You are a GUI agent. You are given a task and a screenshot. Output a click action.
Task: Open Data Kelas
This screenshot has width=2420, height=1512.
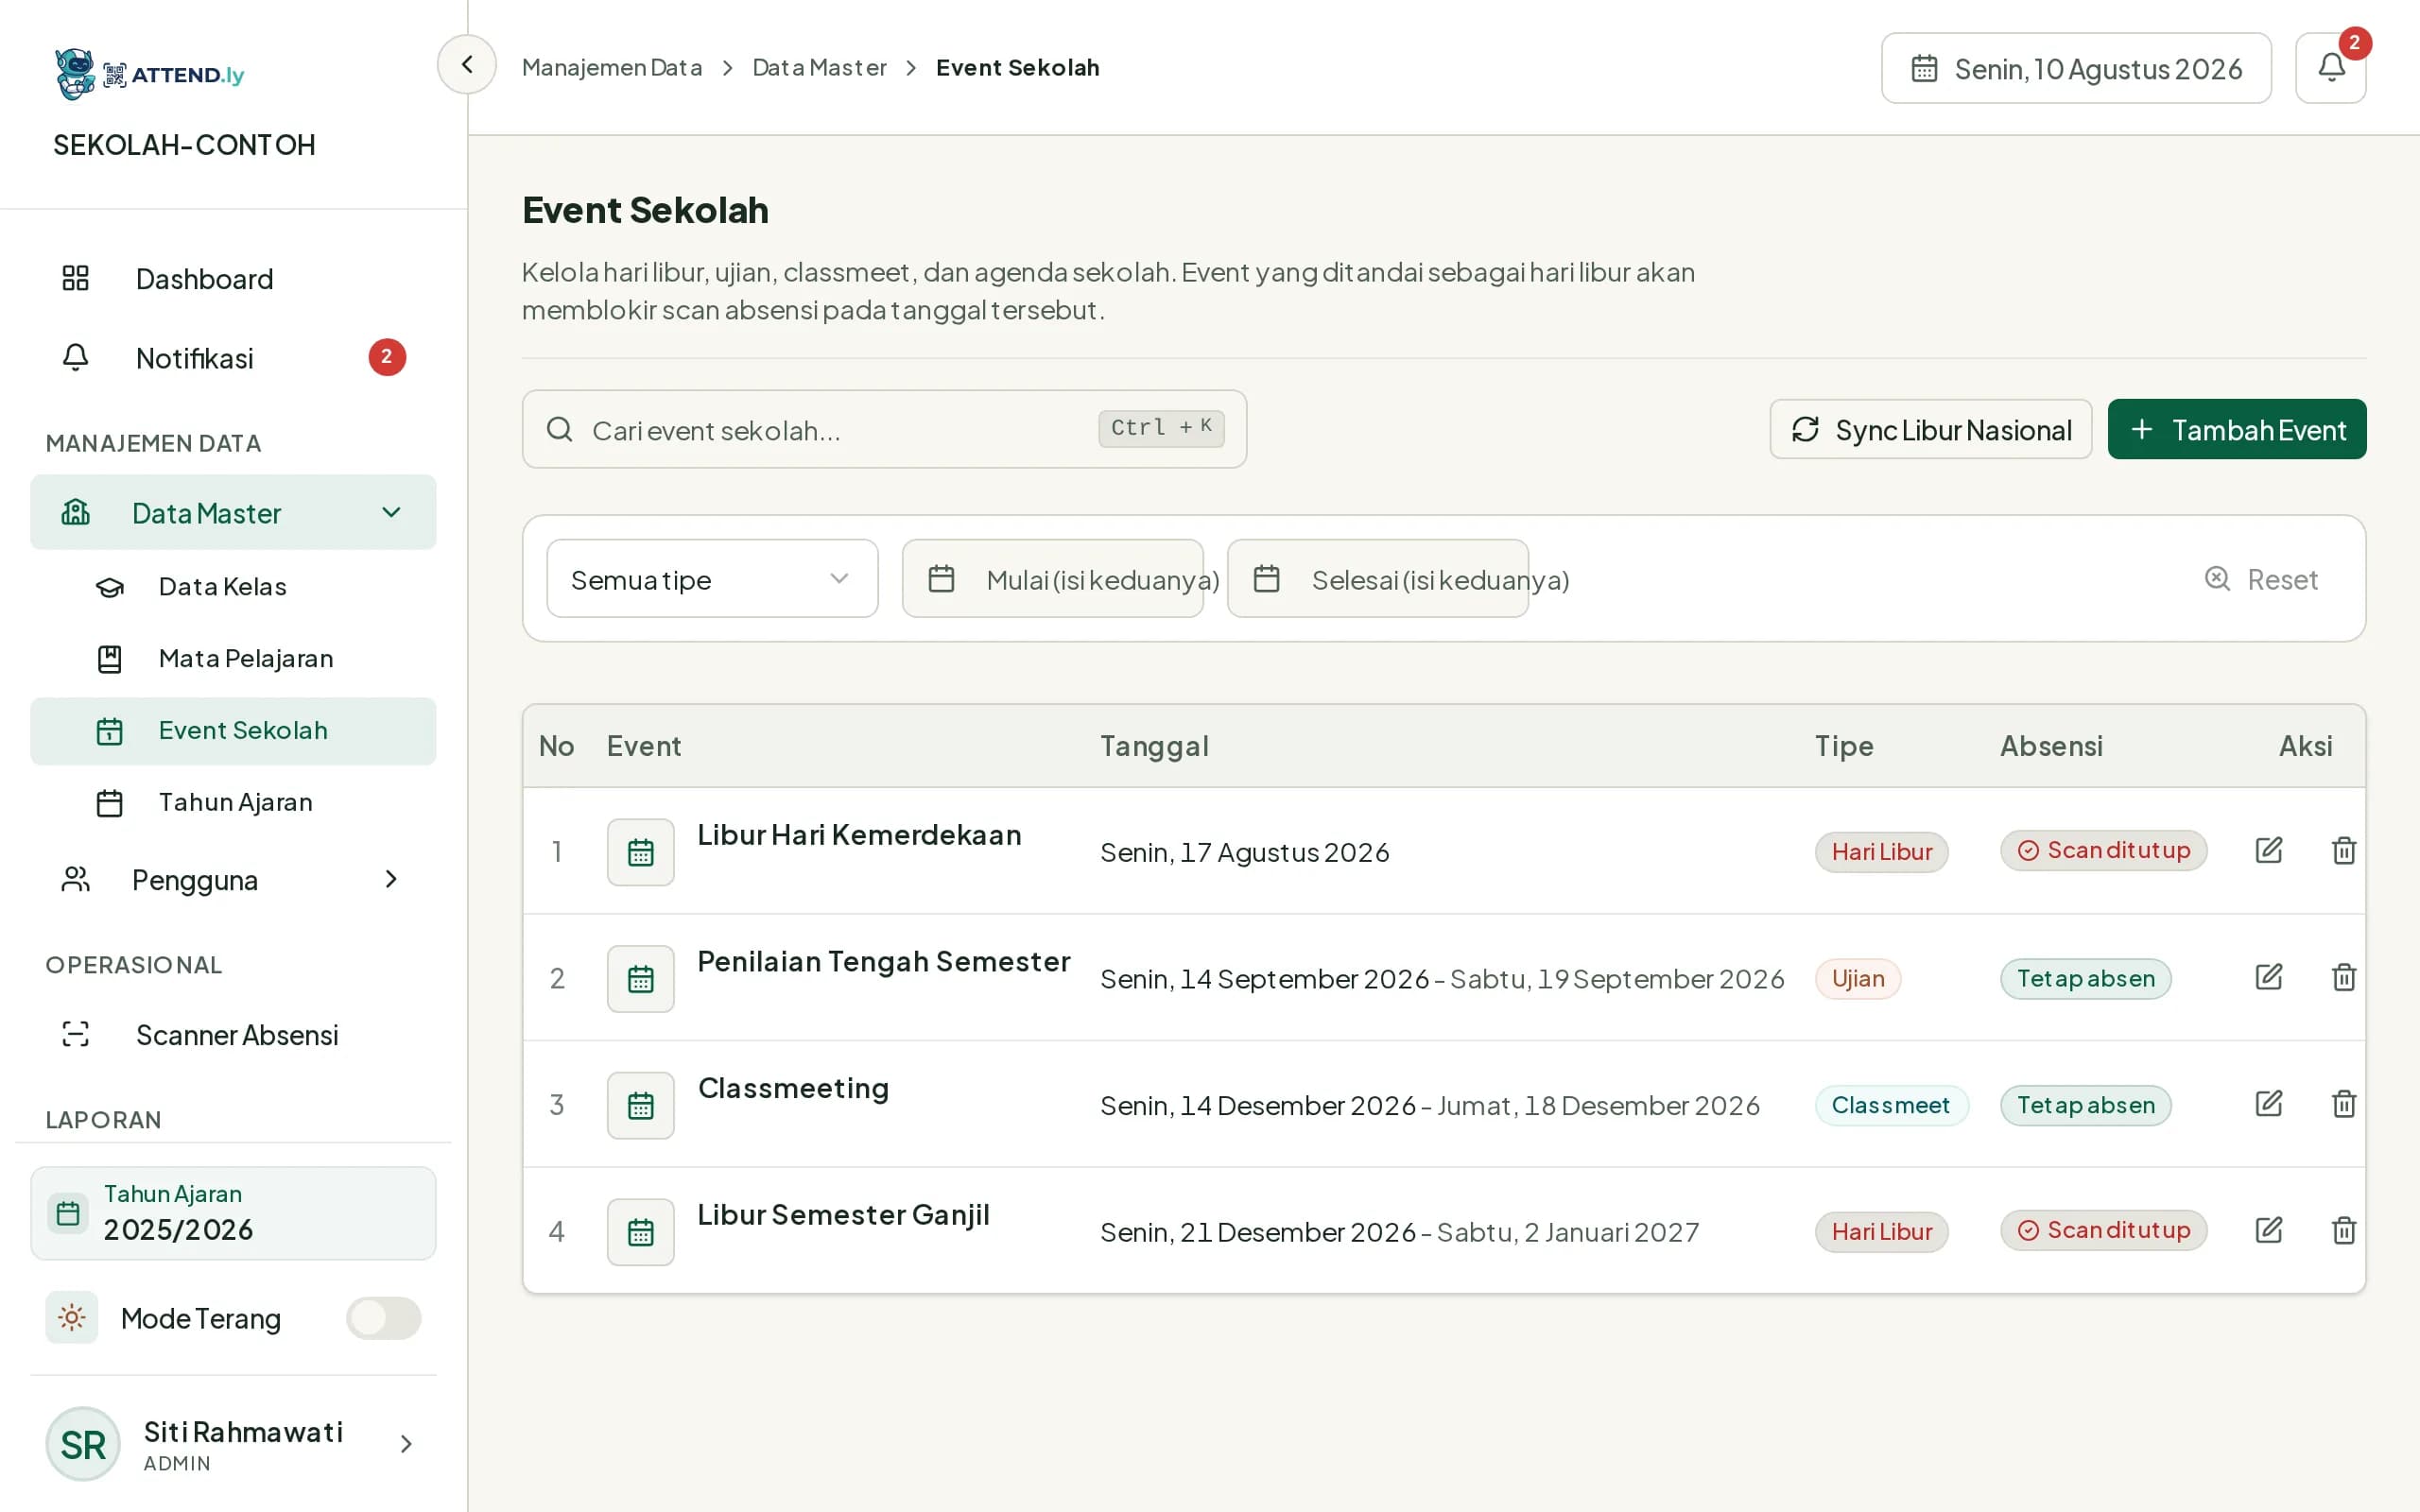coord(233,586)
